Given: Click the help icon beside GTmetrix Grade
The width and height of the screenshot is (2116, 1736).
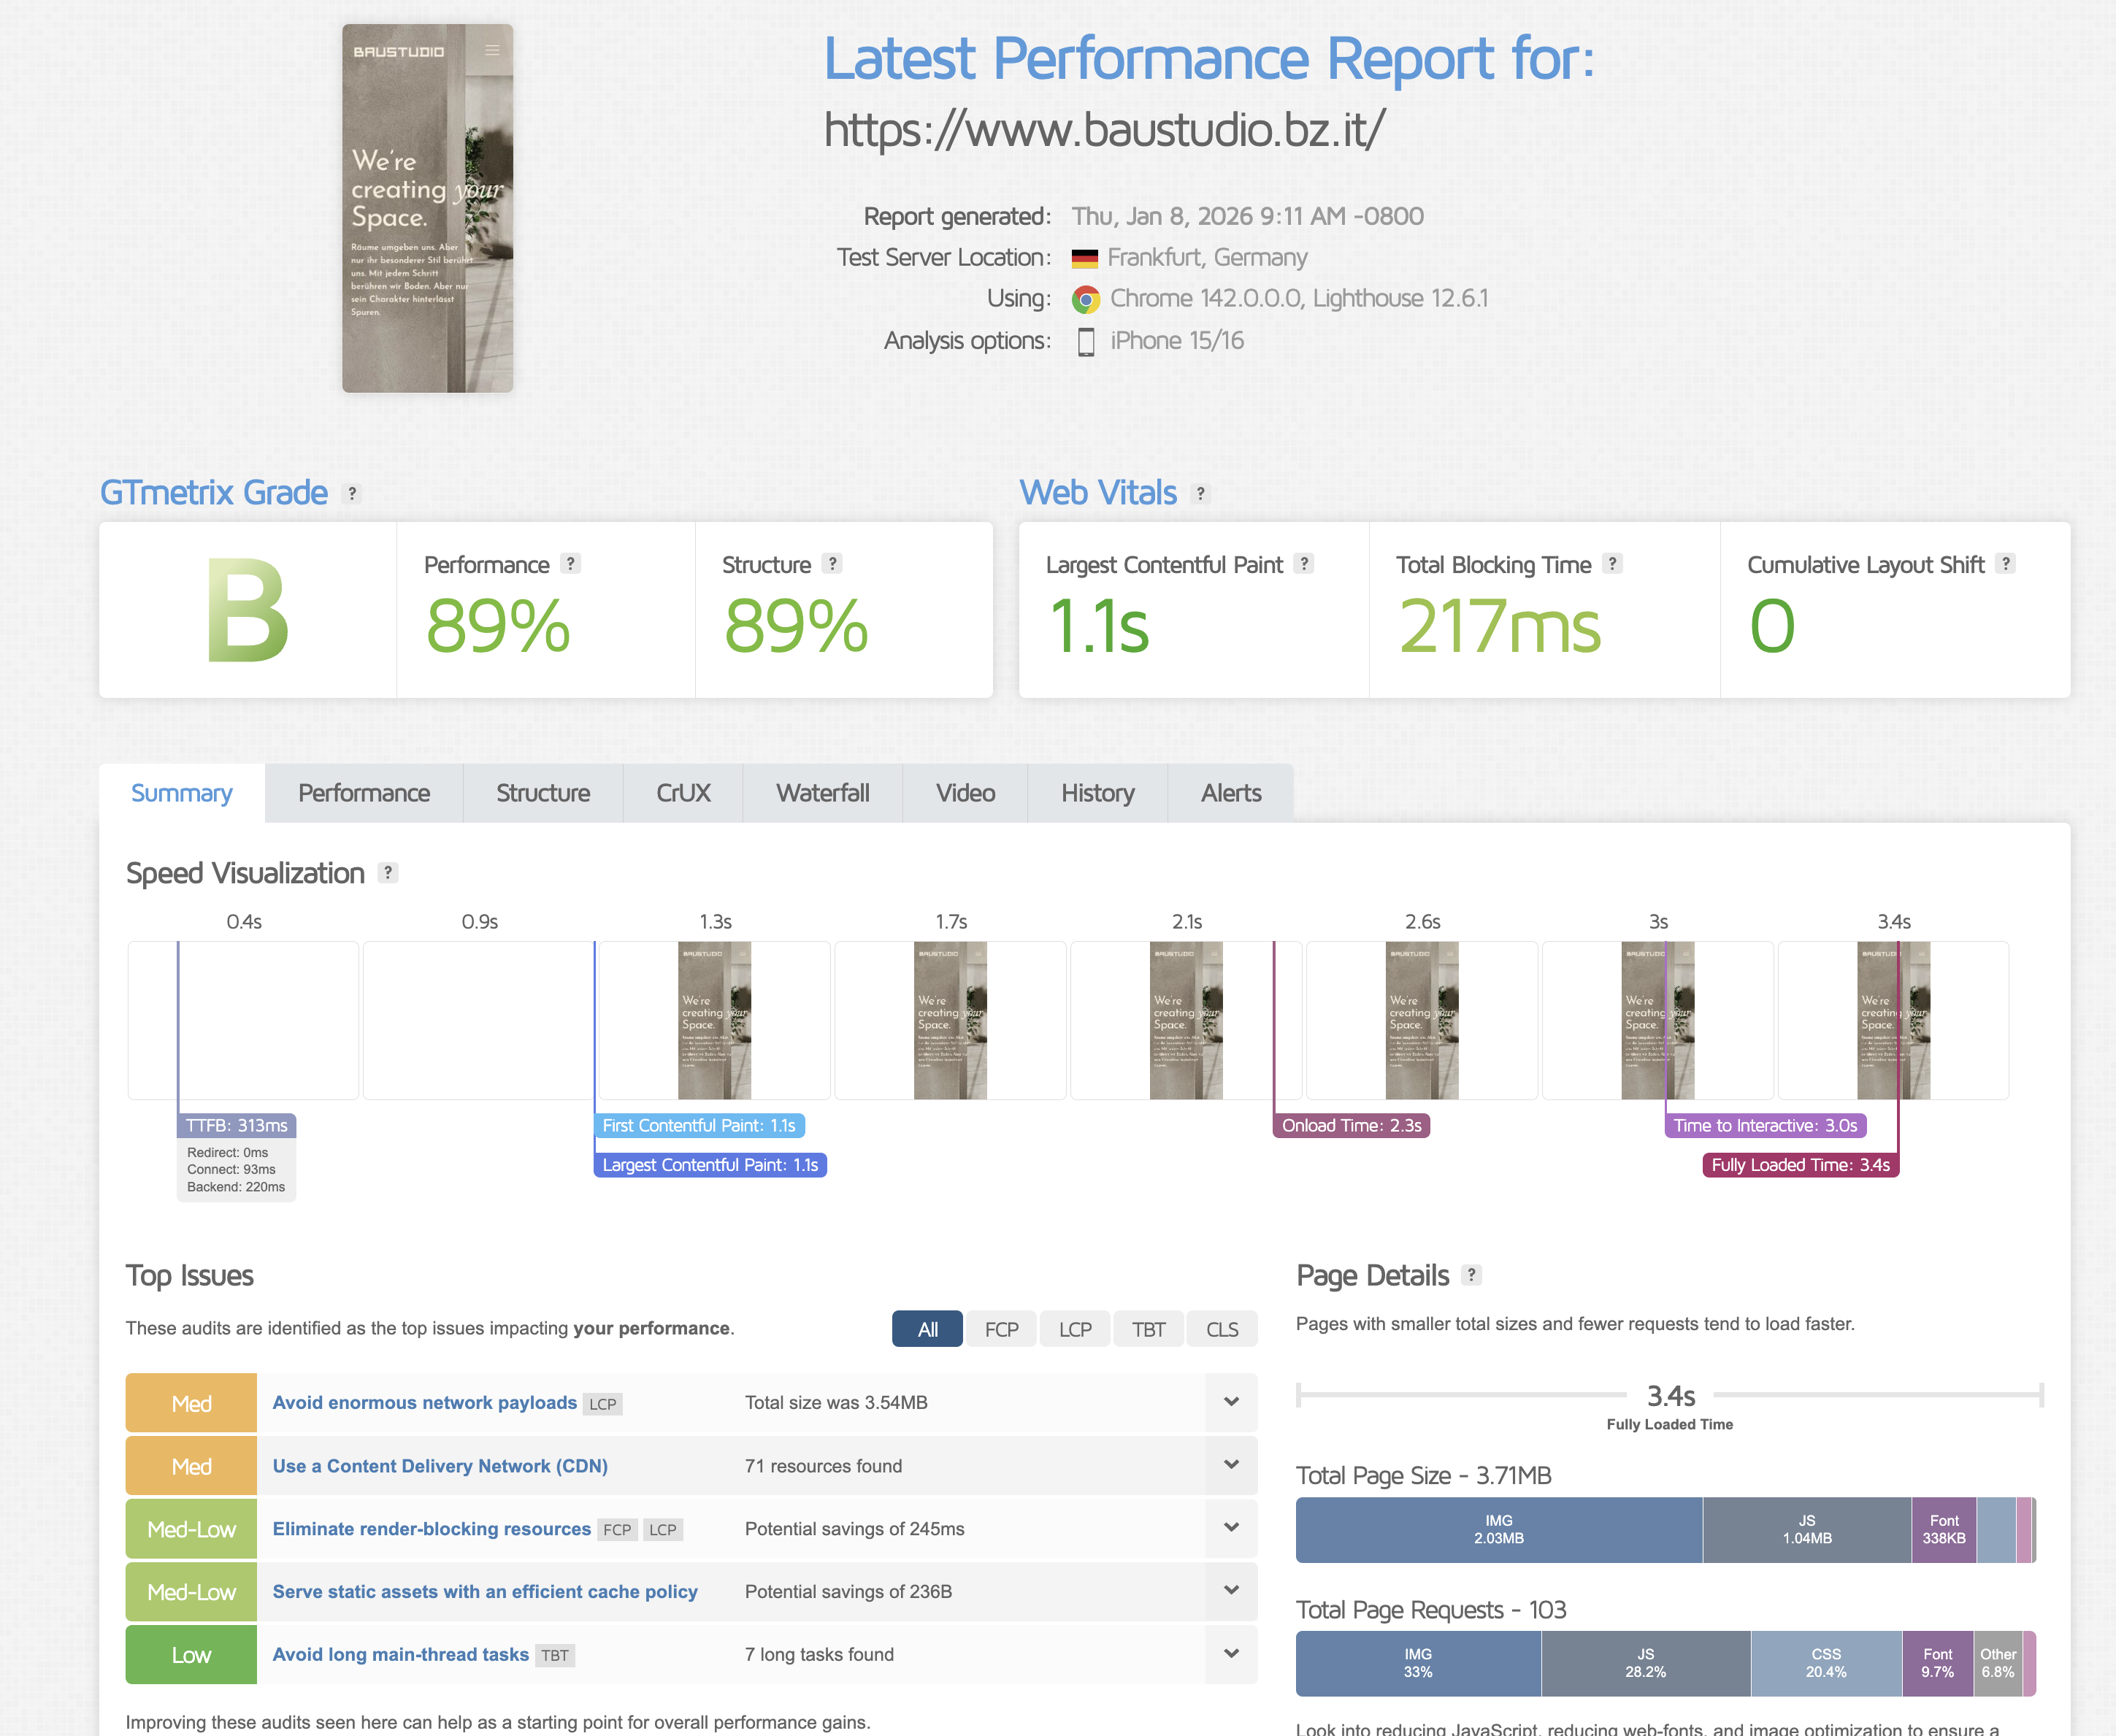Looking at the screenshot, I should pyautogui.click(x=351, y=493).
